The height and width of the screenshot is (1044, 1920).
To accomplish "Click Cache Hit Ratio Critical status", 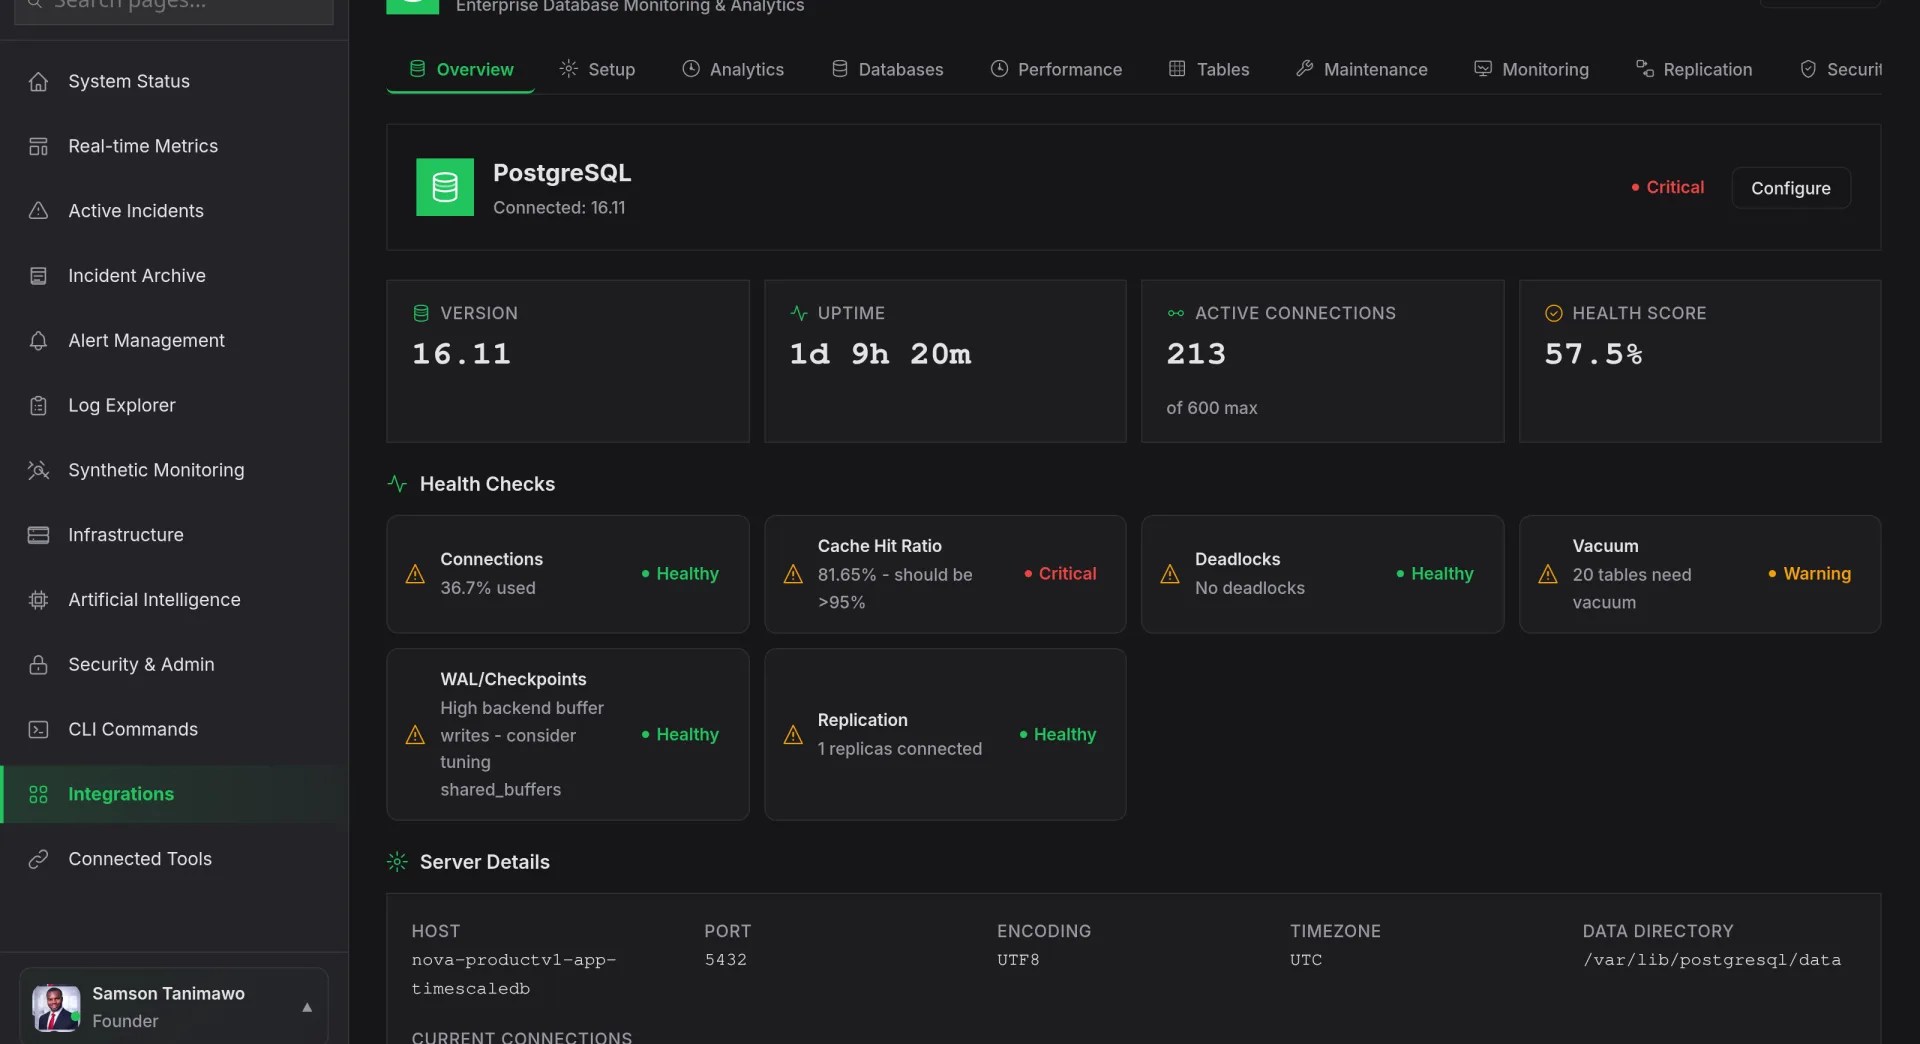I will 1060,574.
